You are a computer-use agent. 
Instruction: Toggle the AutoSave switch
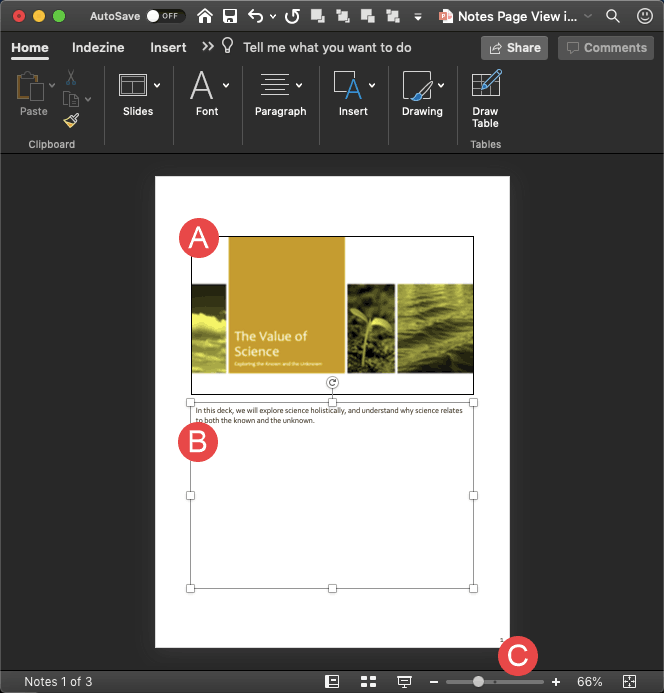[166, 16]
